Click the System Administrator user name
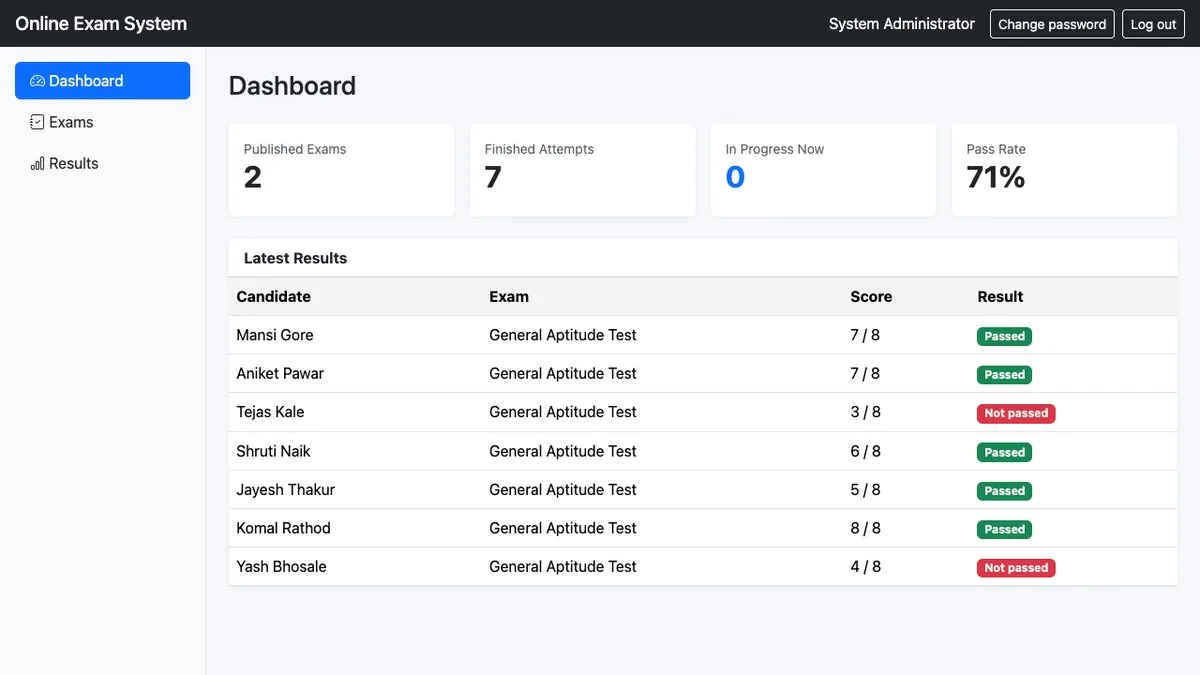This screenshot has height=675, width=1200. (x=902, y=24)
